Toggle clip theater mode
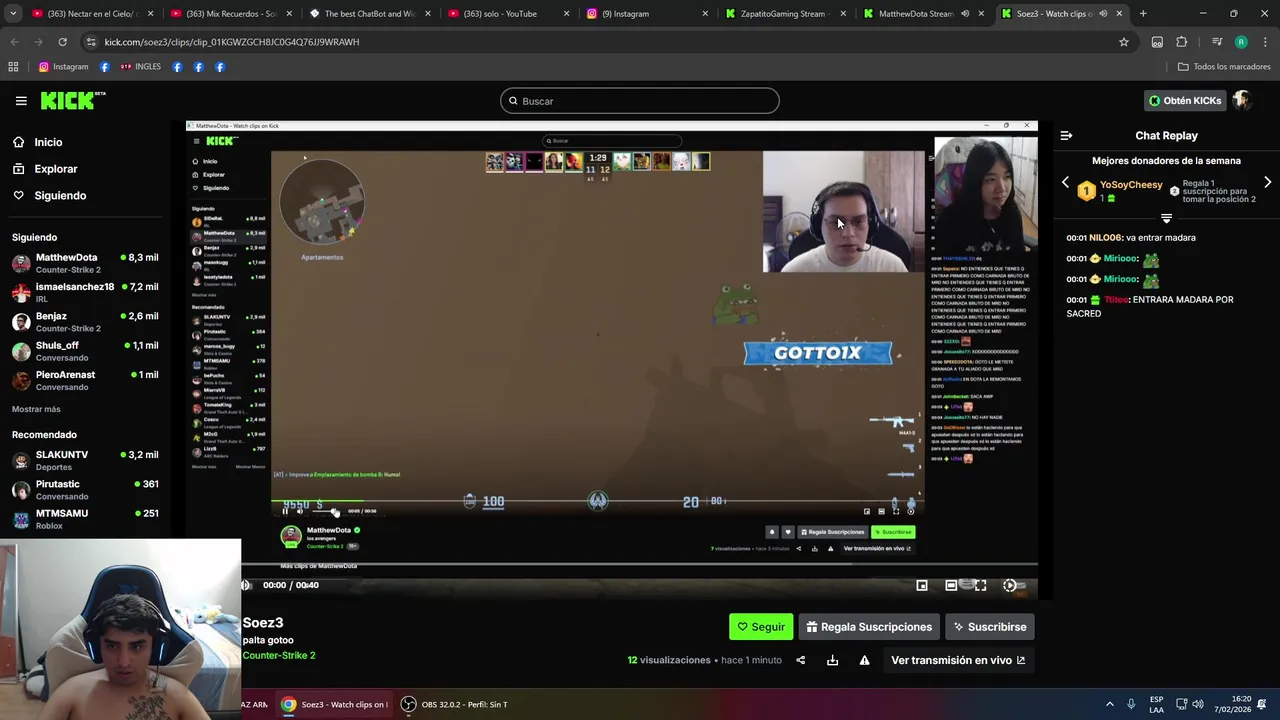 951,585
